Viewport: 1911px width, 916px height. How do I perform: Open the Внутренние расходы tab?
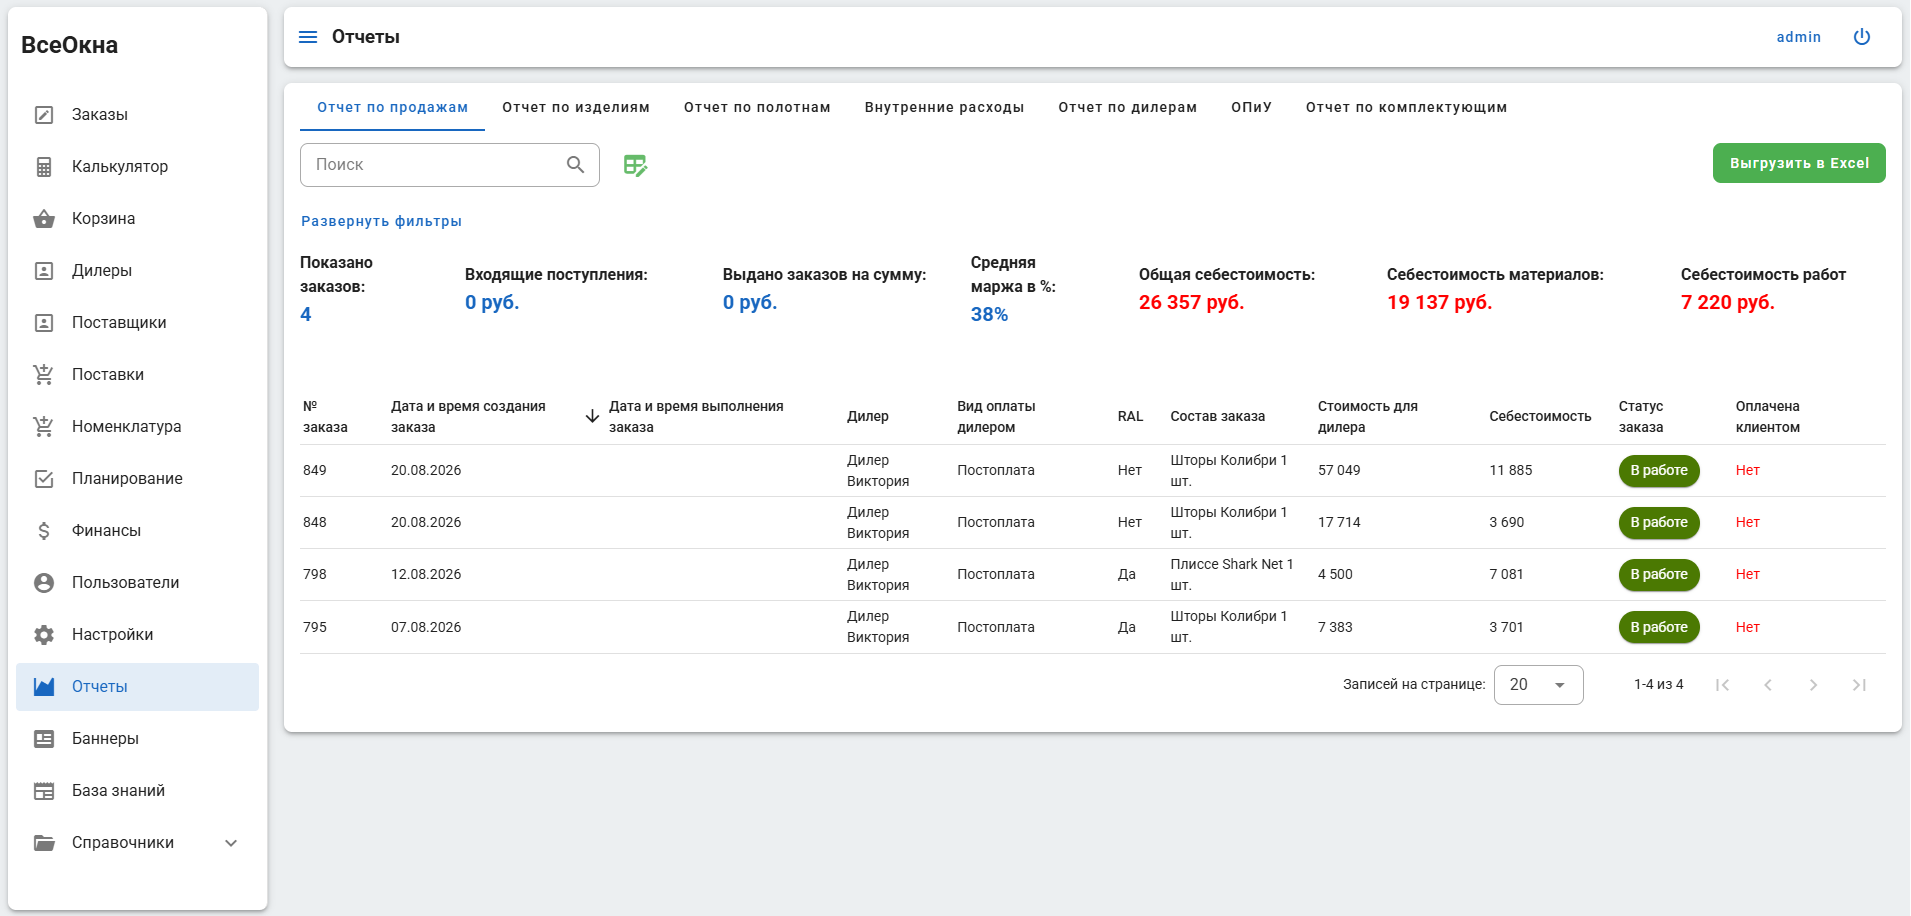pos(944,107)
